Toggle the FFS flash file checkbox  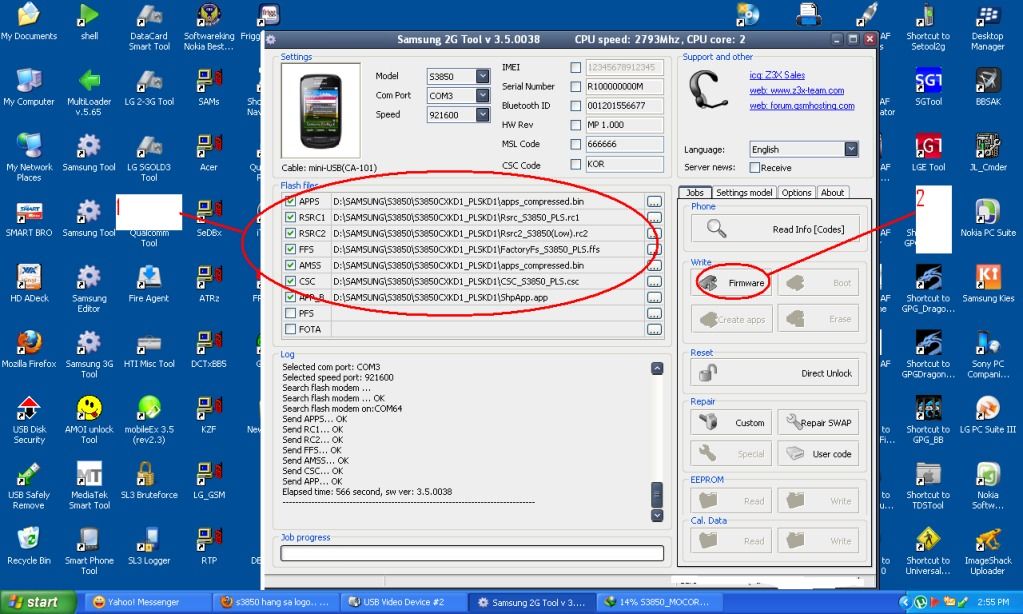pyautogui.click(x=290, y=249)
